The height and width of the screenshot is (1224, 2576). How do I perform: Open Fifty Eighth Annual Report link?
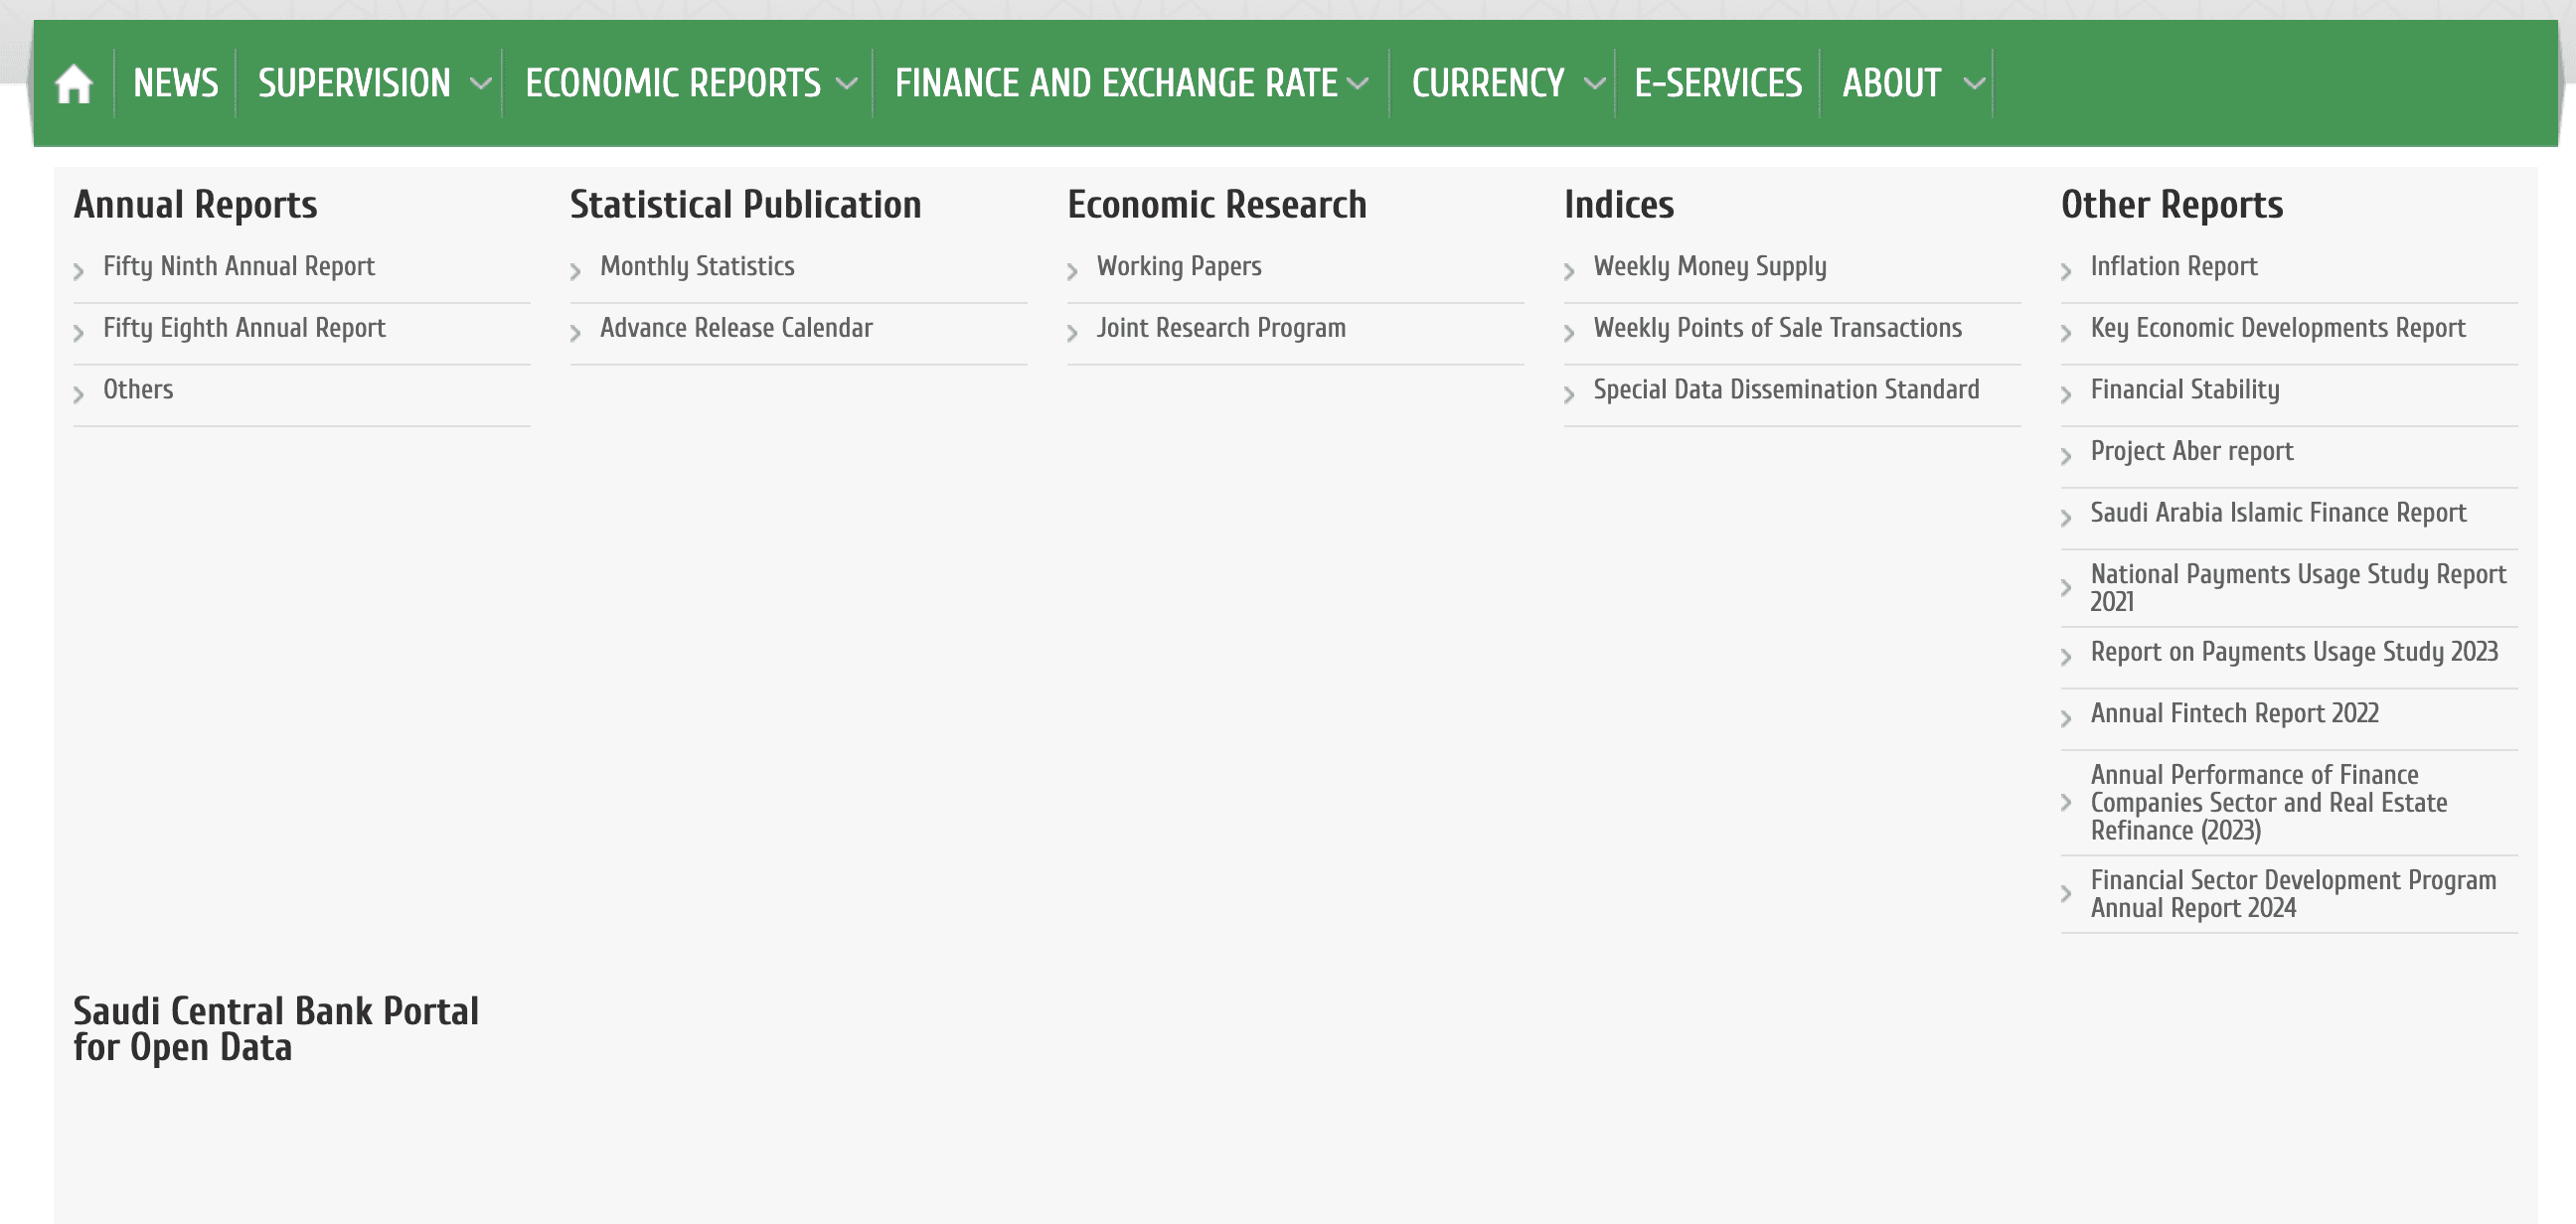(244, 328)
